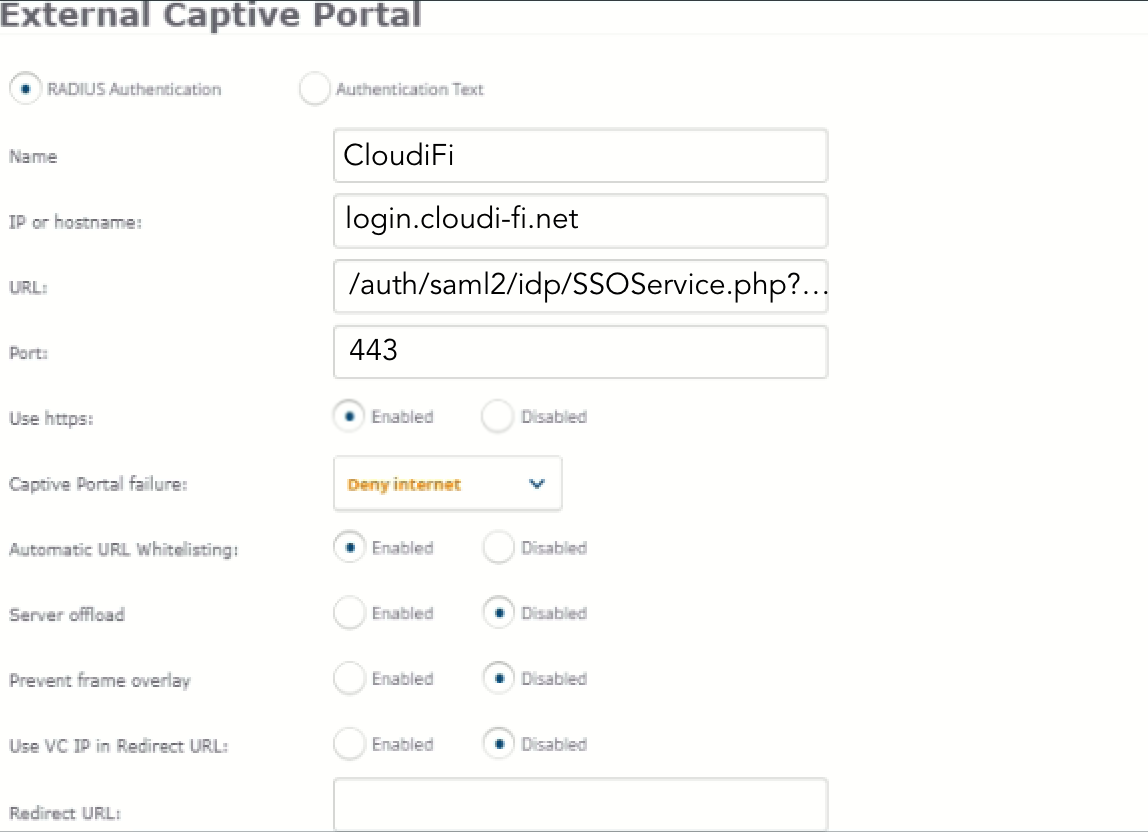Click the Name field containing CloudiFi
This screenshot has height=832, width=1148.
tap(580, 156)
